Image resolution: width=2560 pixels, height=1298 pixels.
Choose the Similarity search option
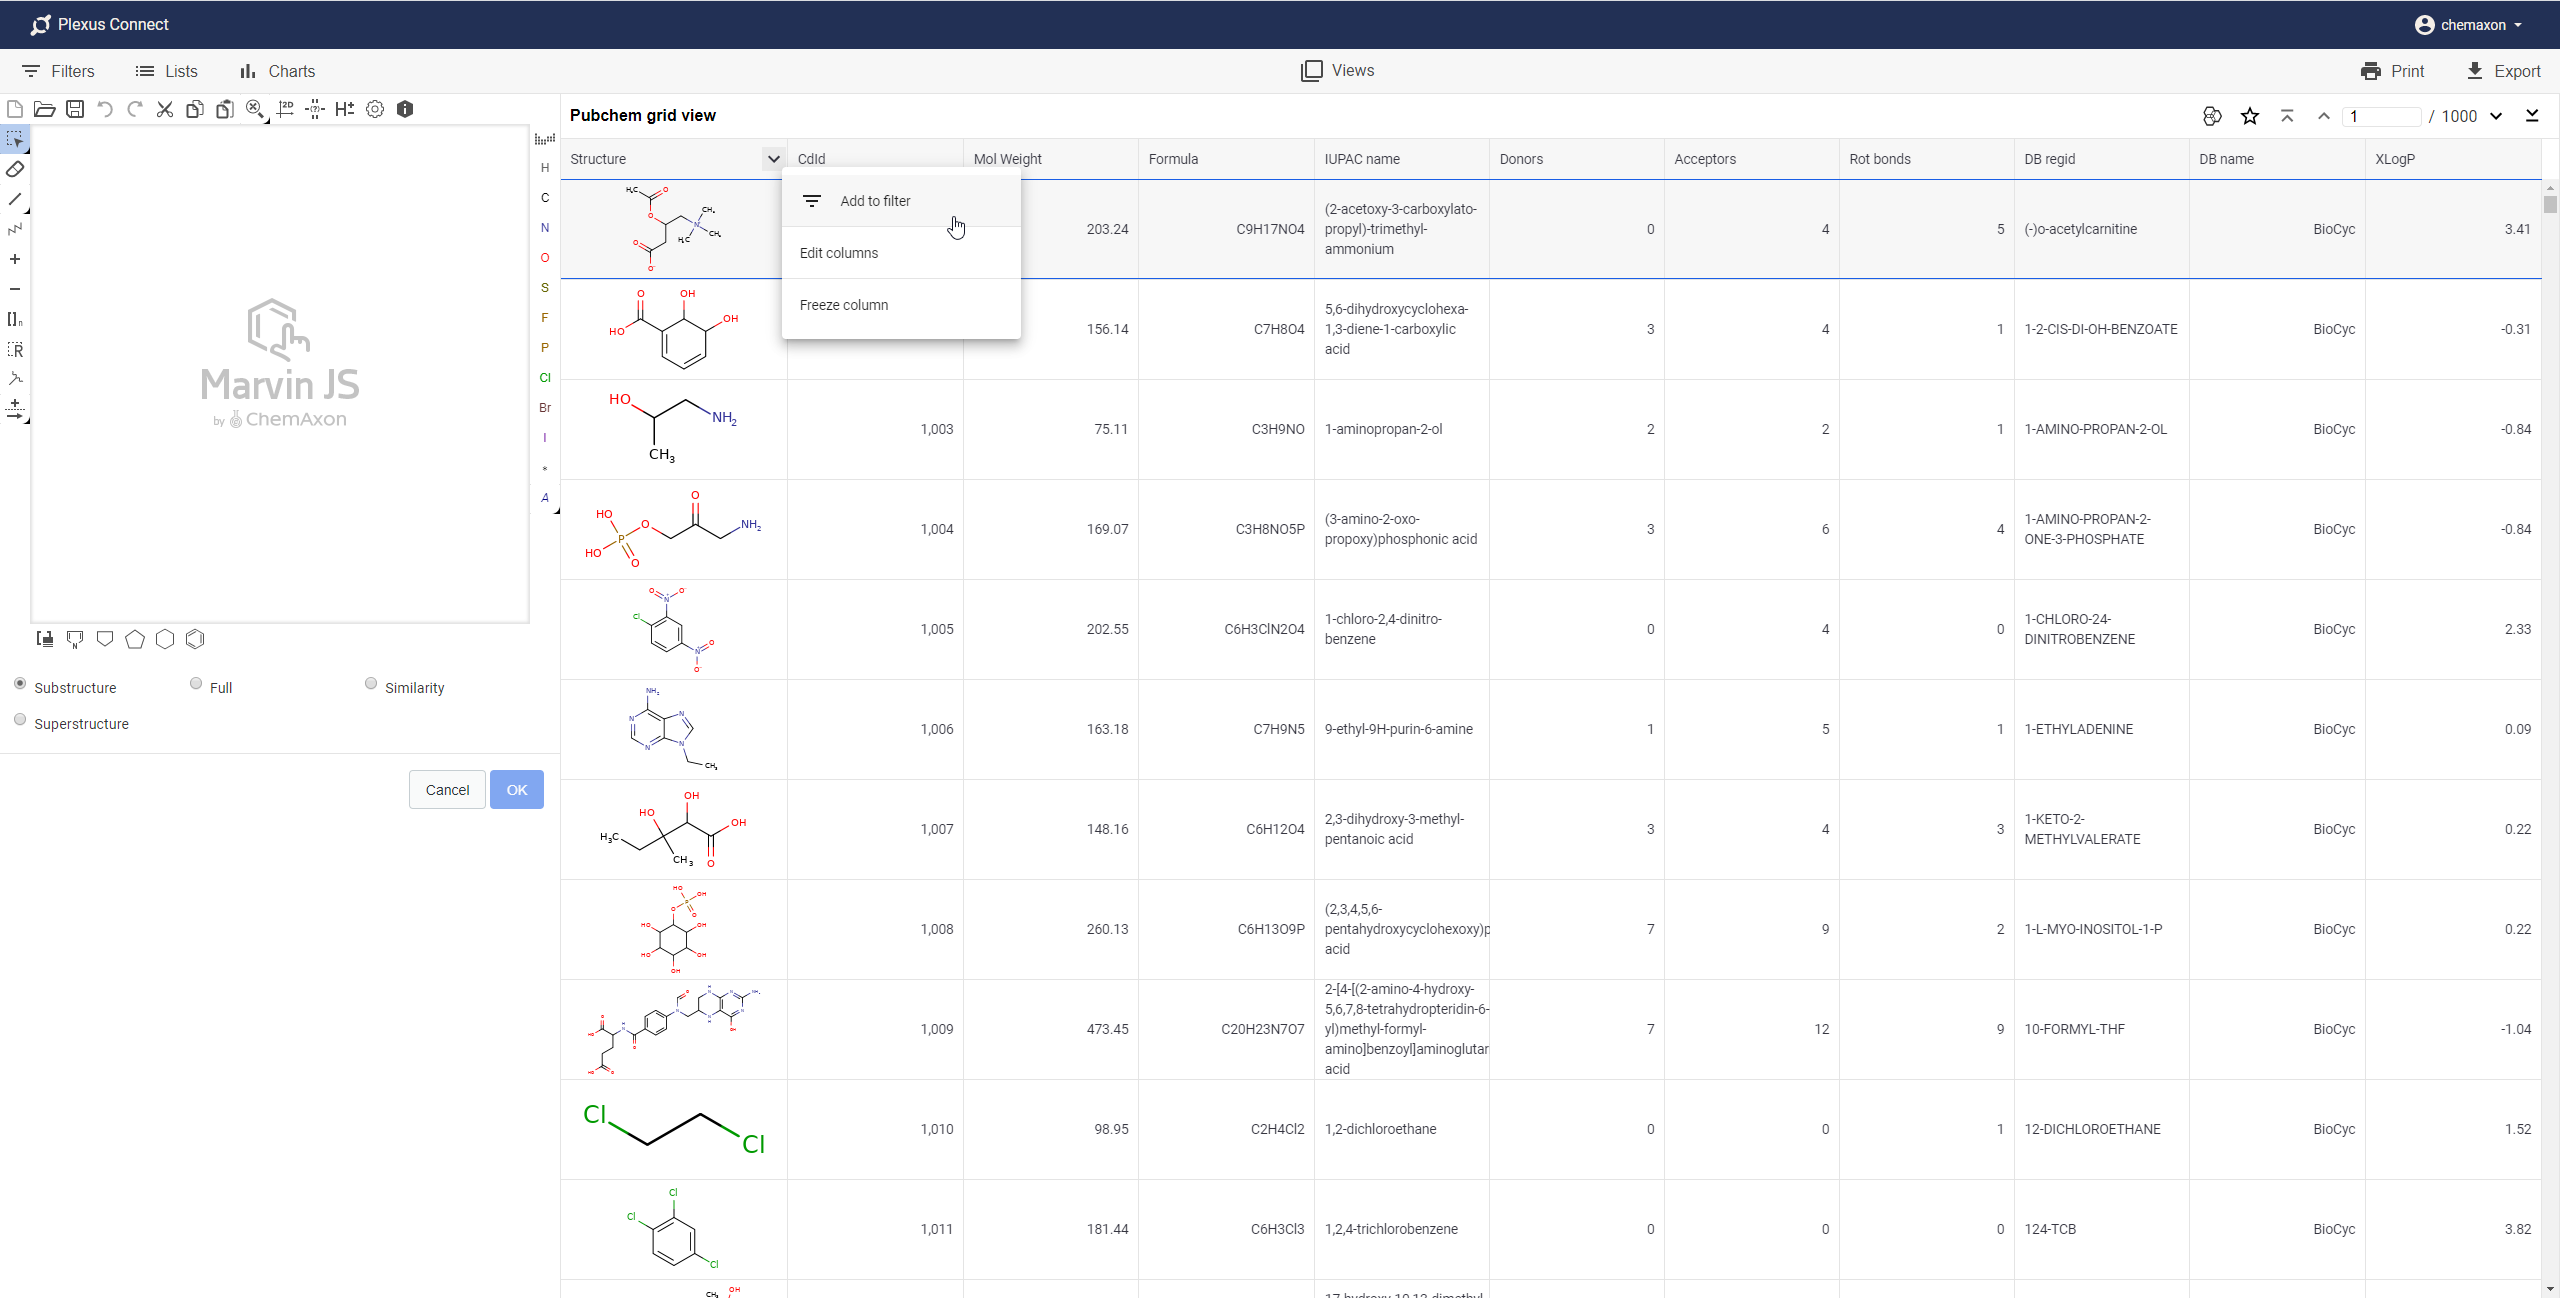pyautogui.click(x=371, y=684)
